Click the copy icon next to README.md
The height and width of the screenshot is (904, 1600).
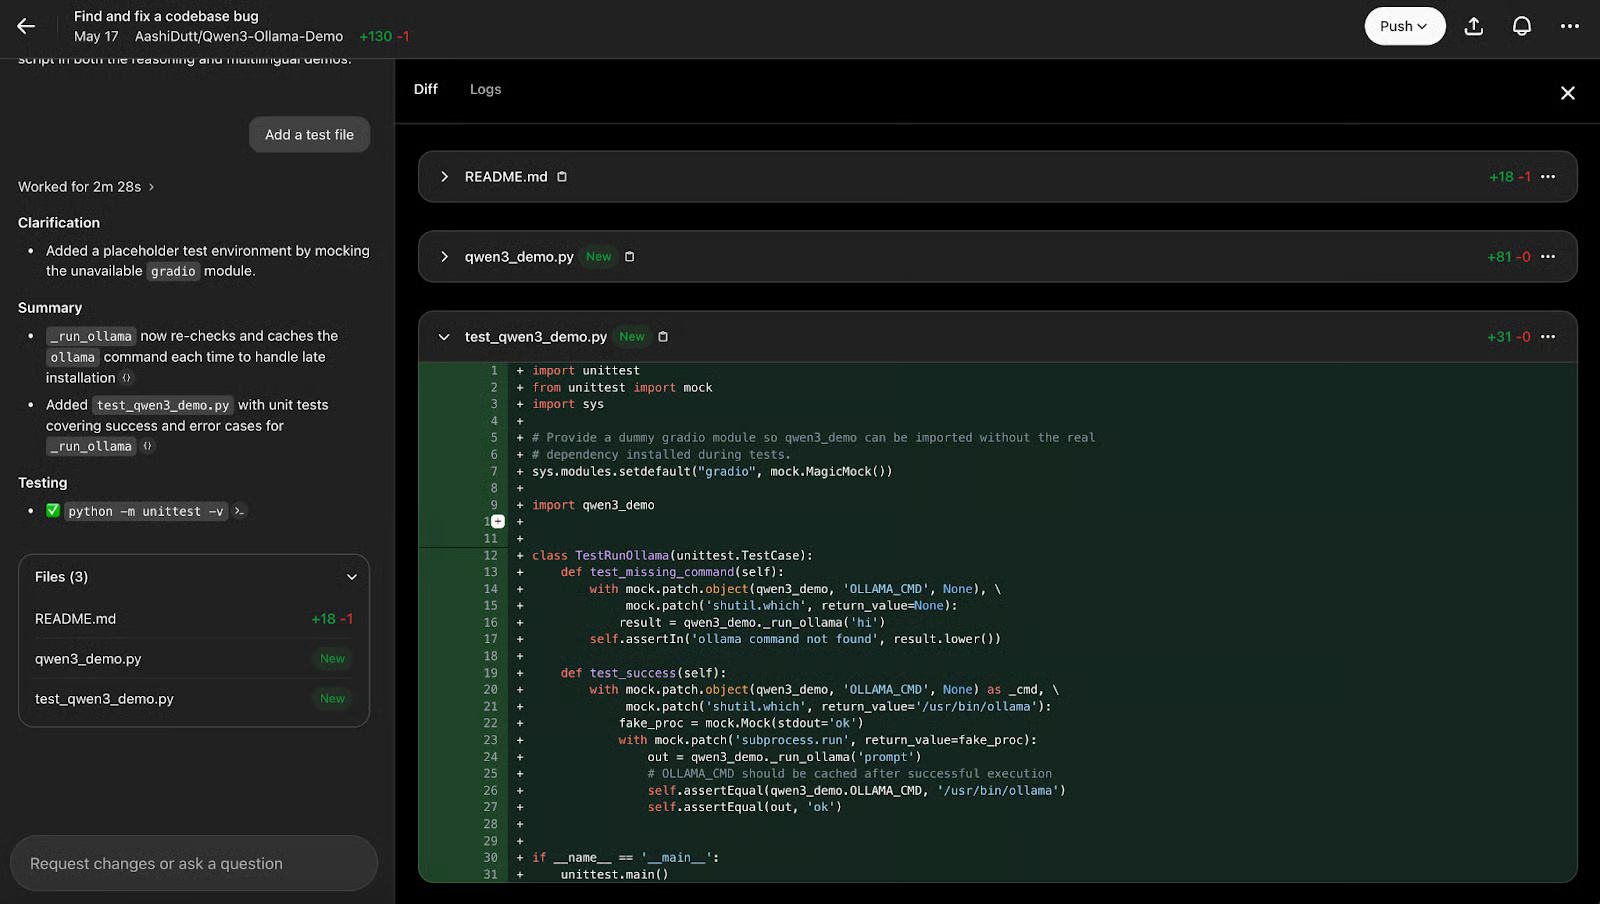(x=562, y=176)
